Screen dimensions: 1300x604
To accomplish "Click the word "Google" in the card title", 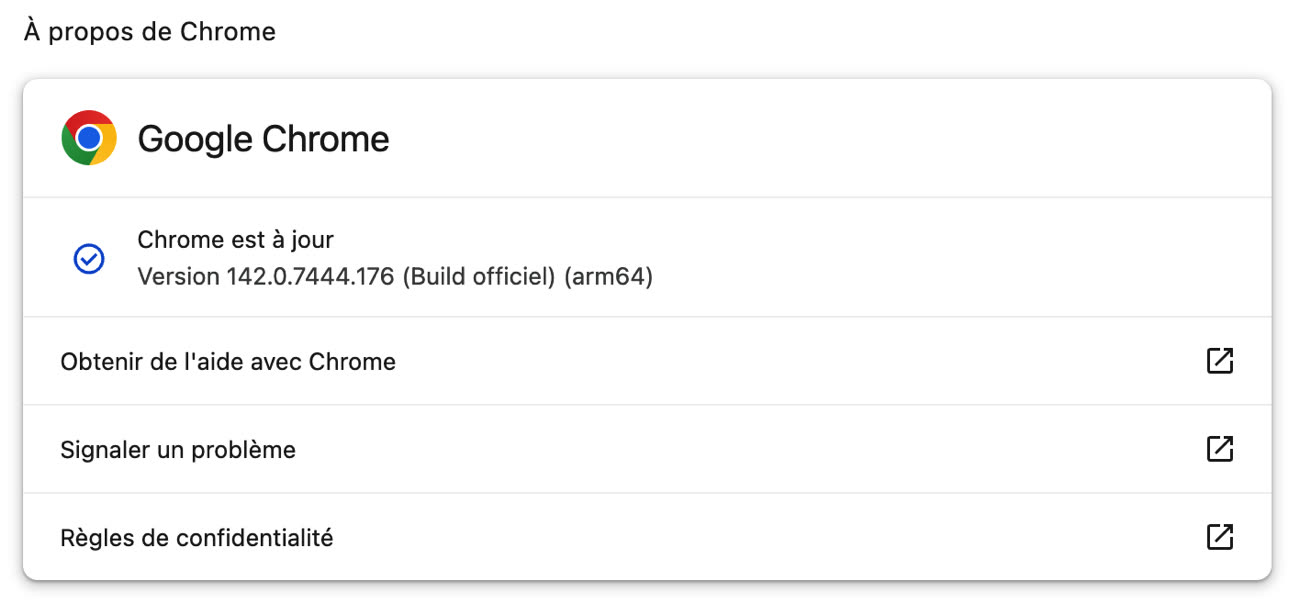I will click(196, 139).
